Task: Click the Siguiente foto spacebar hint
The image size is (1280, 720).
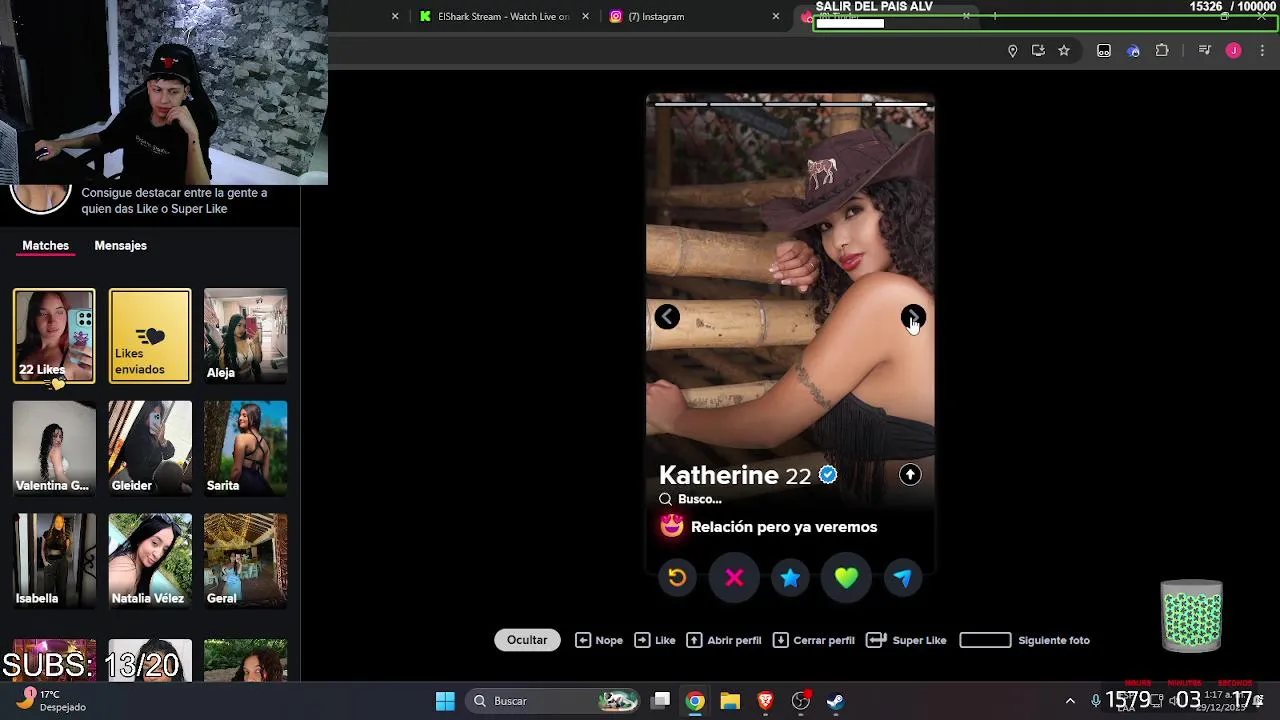Action: (x=1024, y=640)
